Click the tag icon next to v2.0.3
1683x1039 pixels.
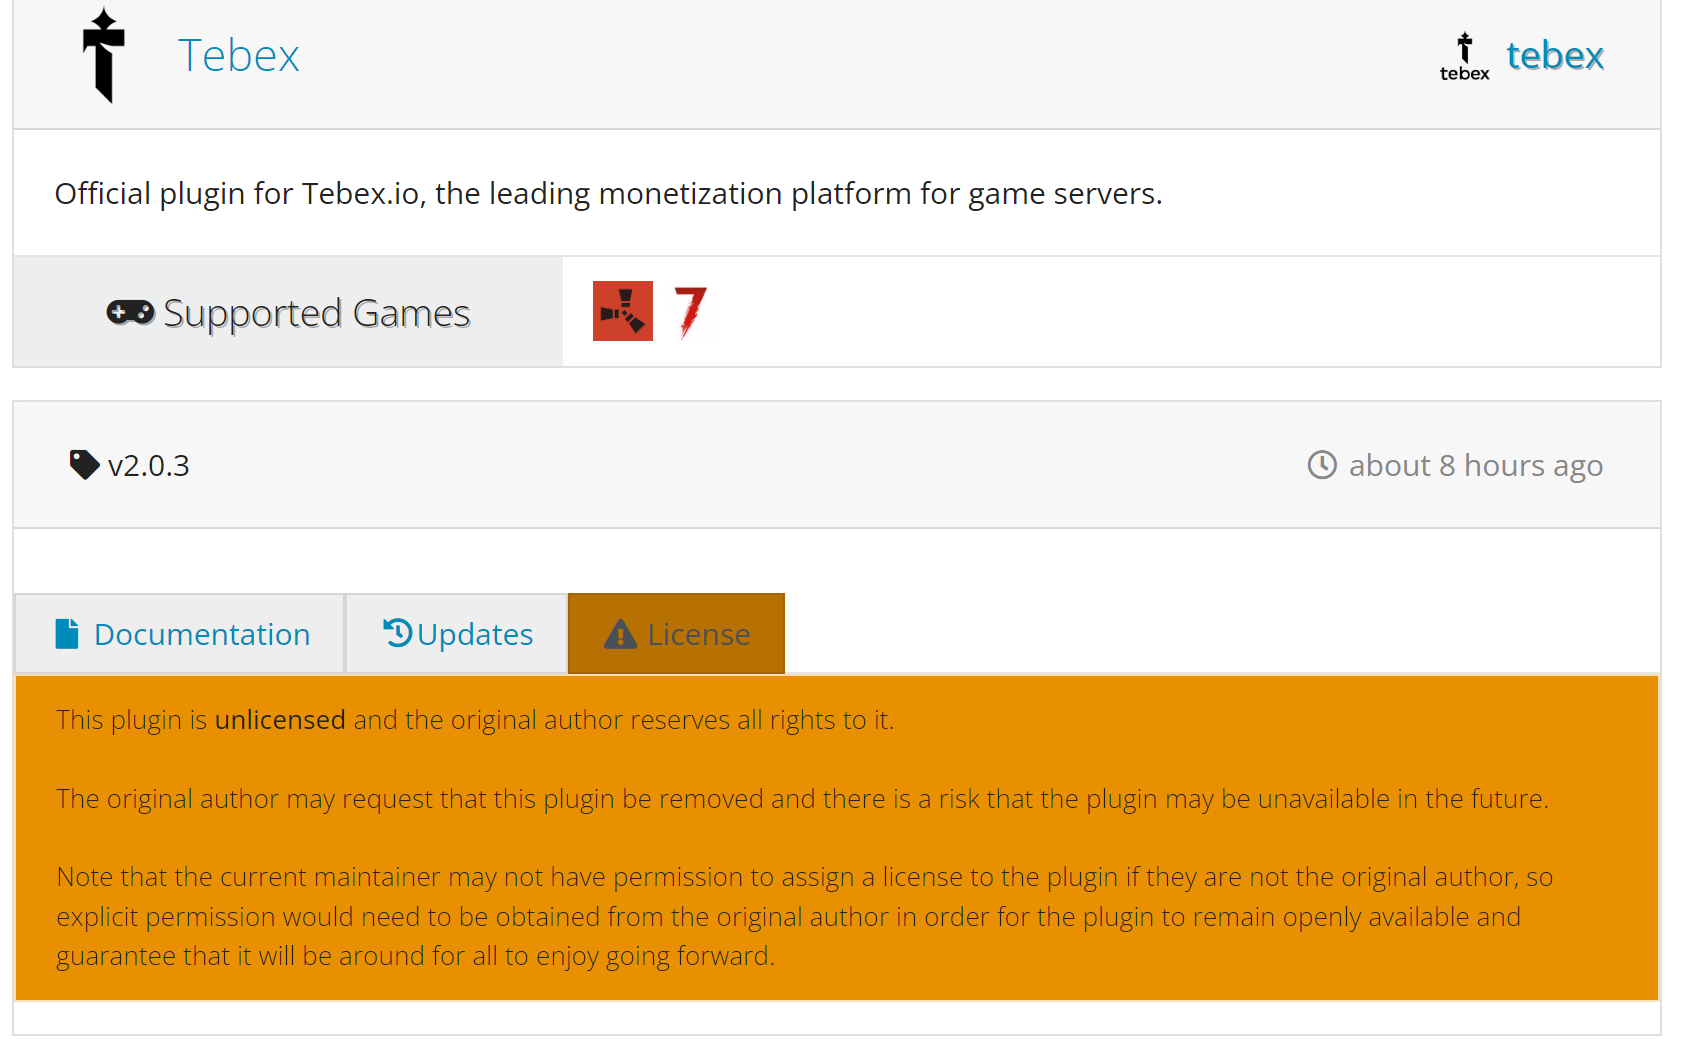click(x=84, y=463)
